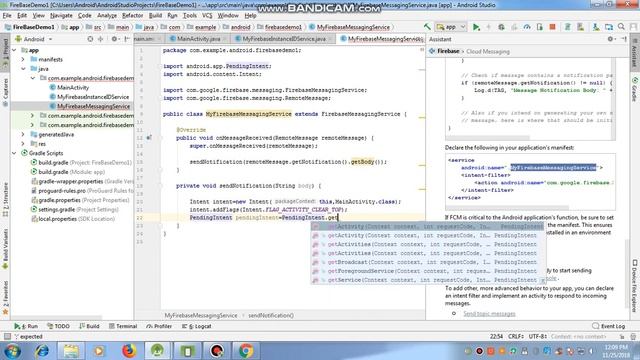Viewport: 640px width, 360px height.
Task: Collapse the app module node
Action: (x=15, y=50)
